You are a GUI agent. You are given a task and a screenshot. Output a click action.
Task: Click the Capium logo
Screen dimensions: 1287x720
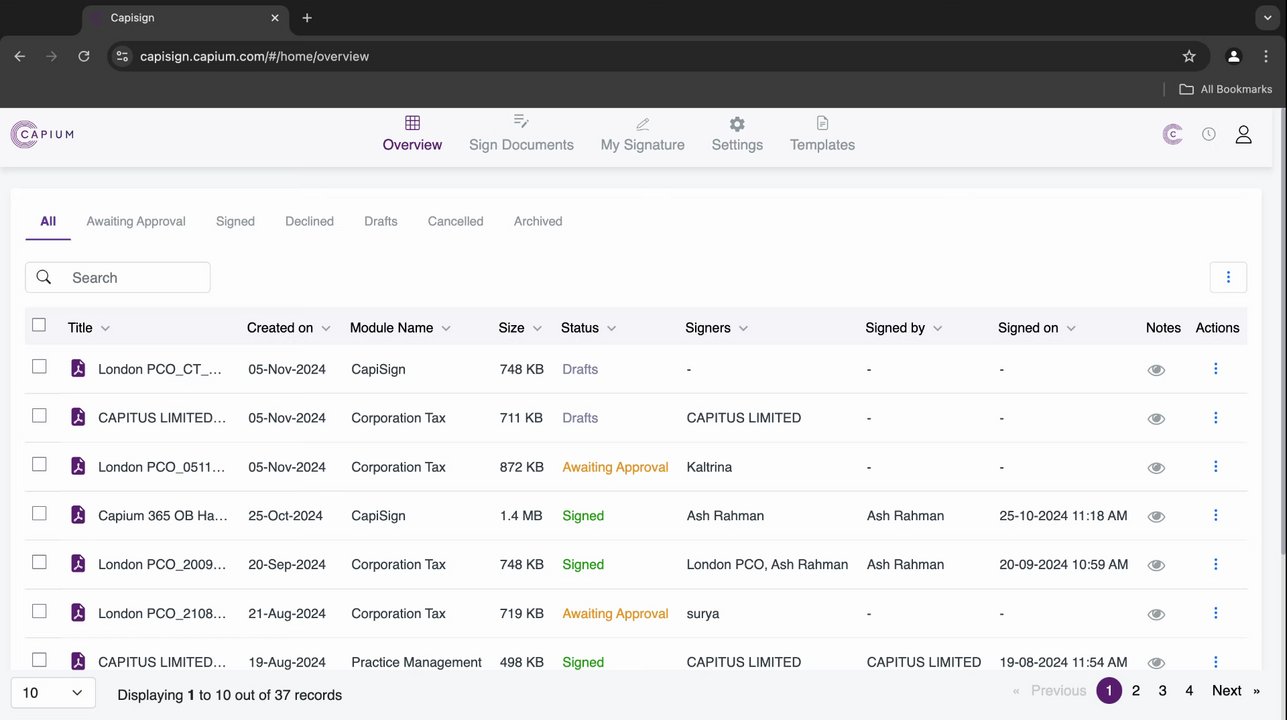pyautogui.click(x=42, y=134)
